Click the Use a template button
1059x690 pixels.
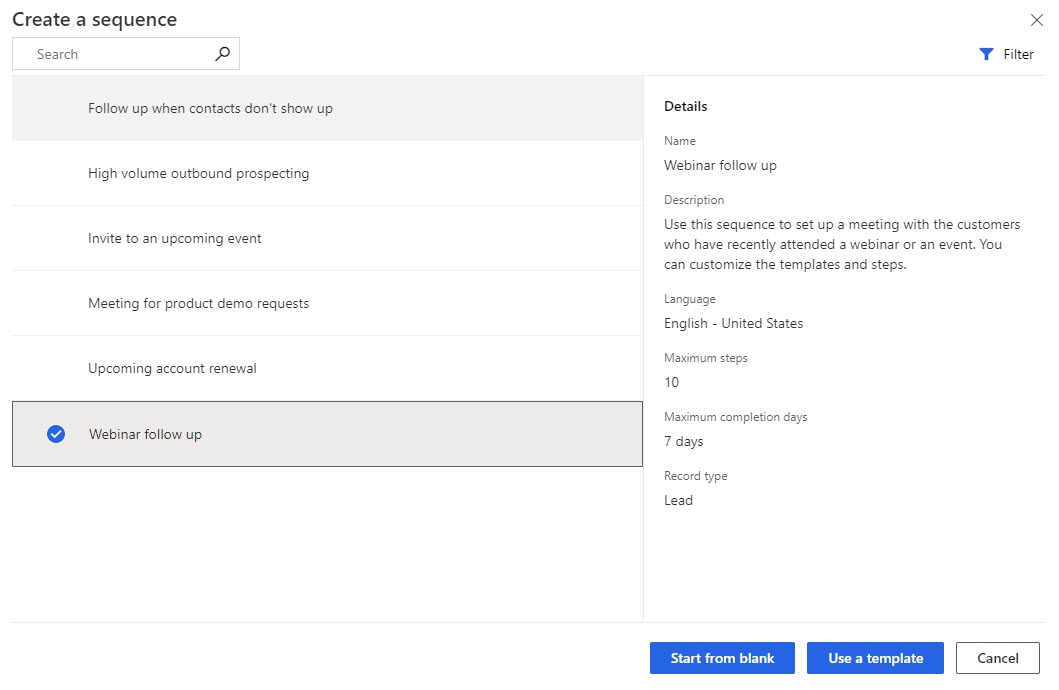pyautogui.click(x=875, y=658)
